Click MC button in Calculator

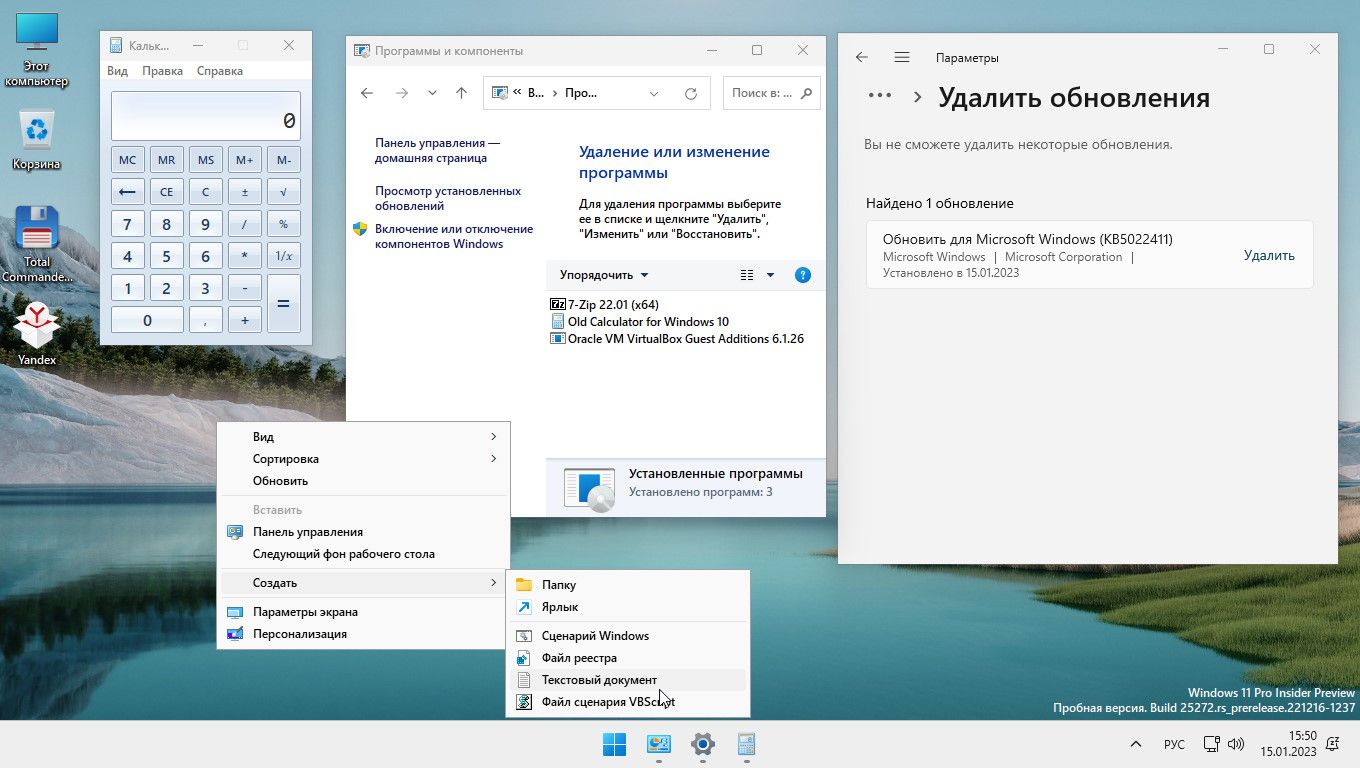click(127, 160)
